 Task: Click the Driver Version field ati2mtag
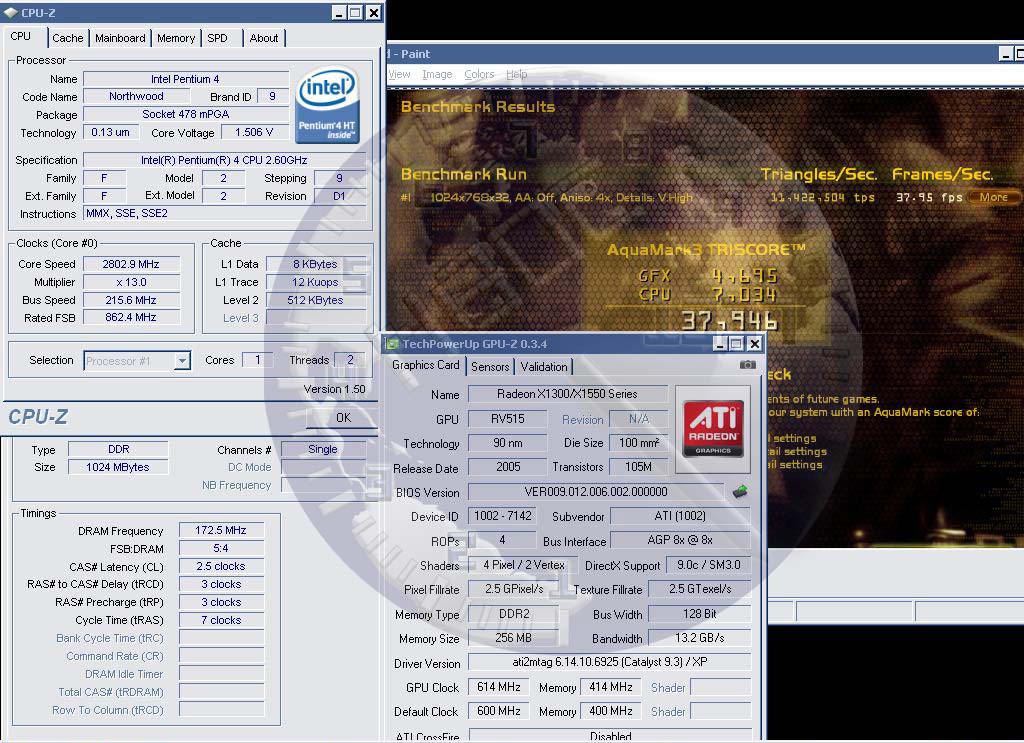tap(609, 662)
